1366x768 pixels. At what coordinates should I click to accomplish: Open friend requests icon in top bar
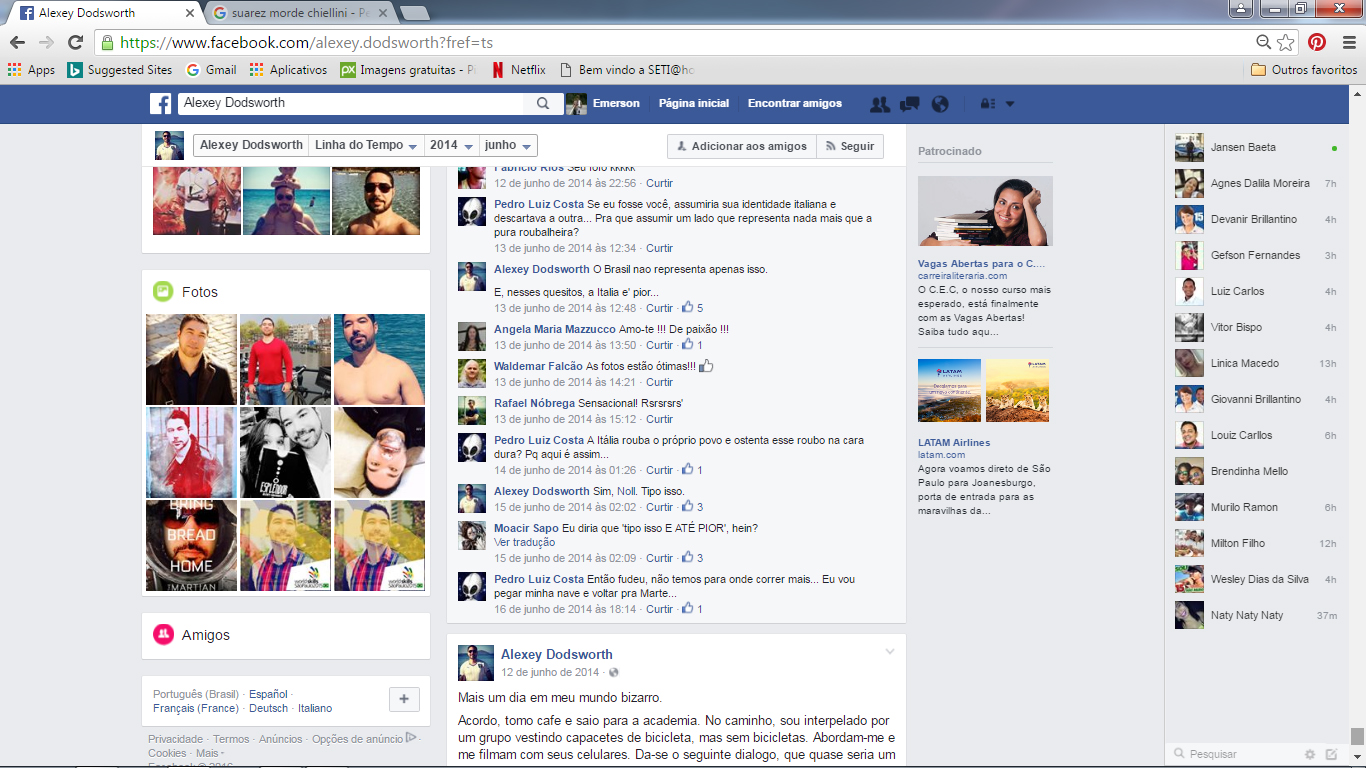880,103
